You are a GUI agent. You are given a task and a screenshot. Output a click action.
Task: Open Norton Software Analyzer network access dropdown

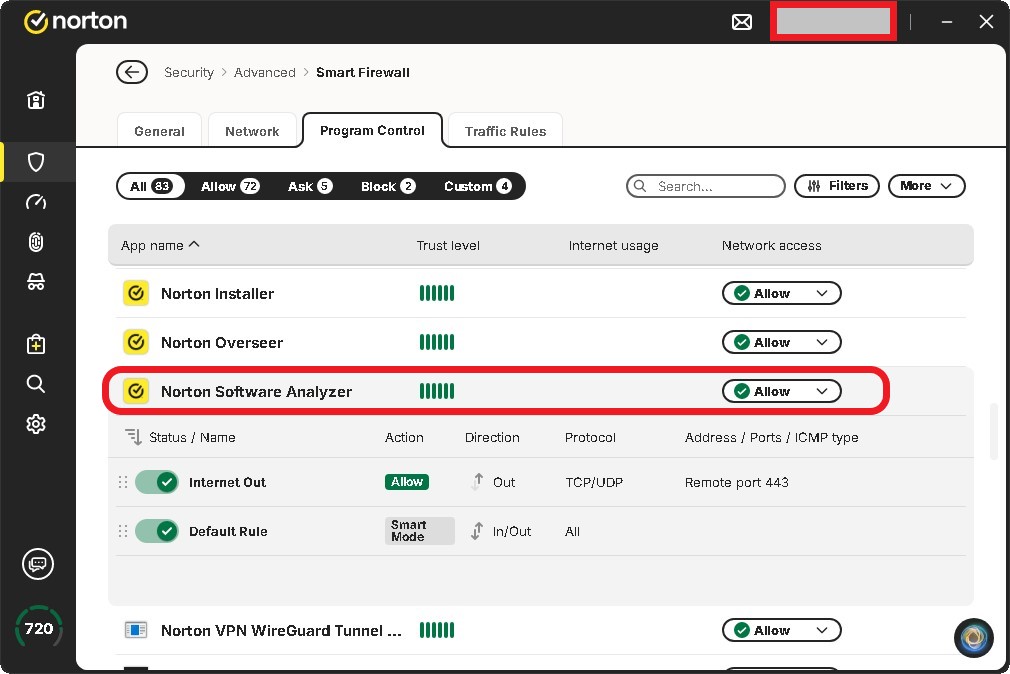[781, 391]
